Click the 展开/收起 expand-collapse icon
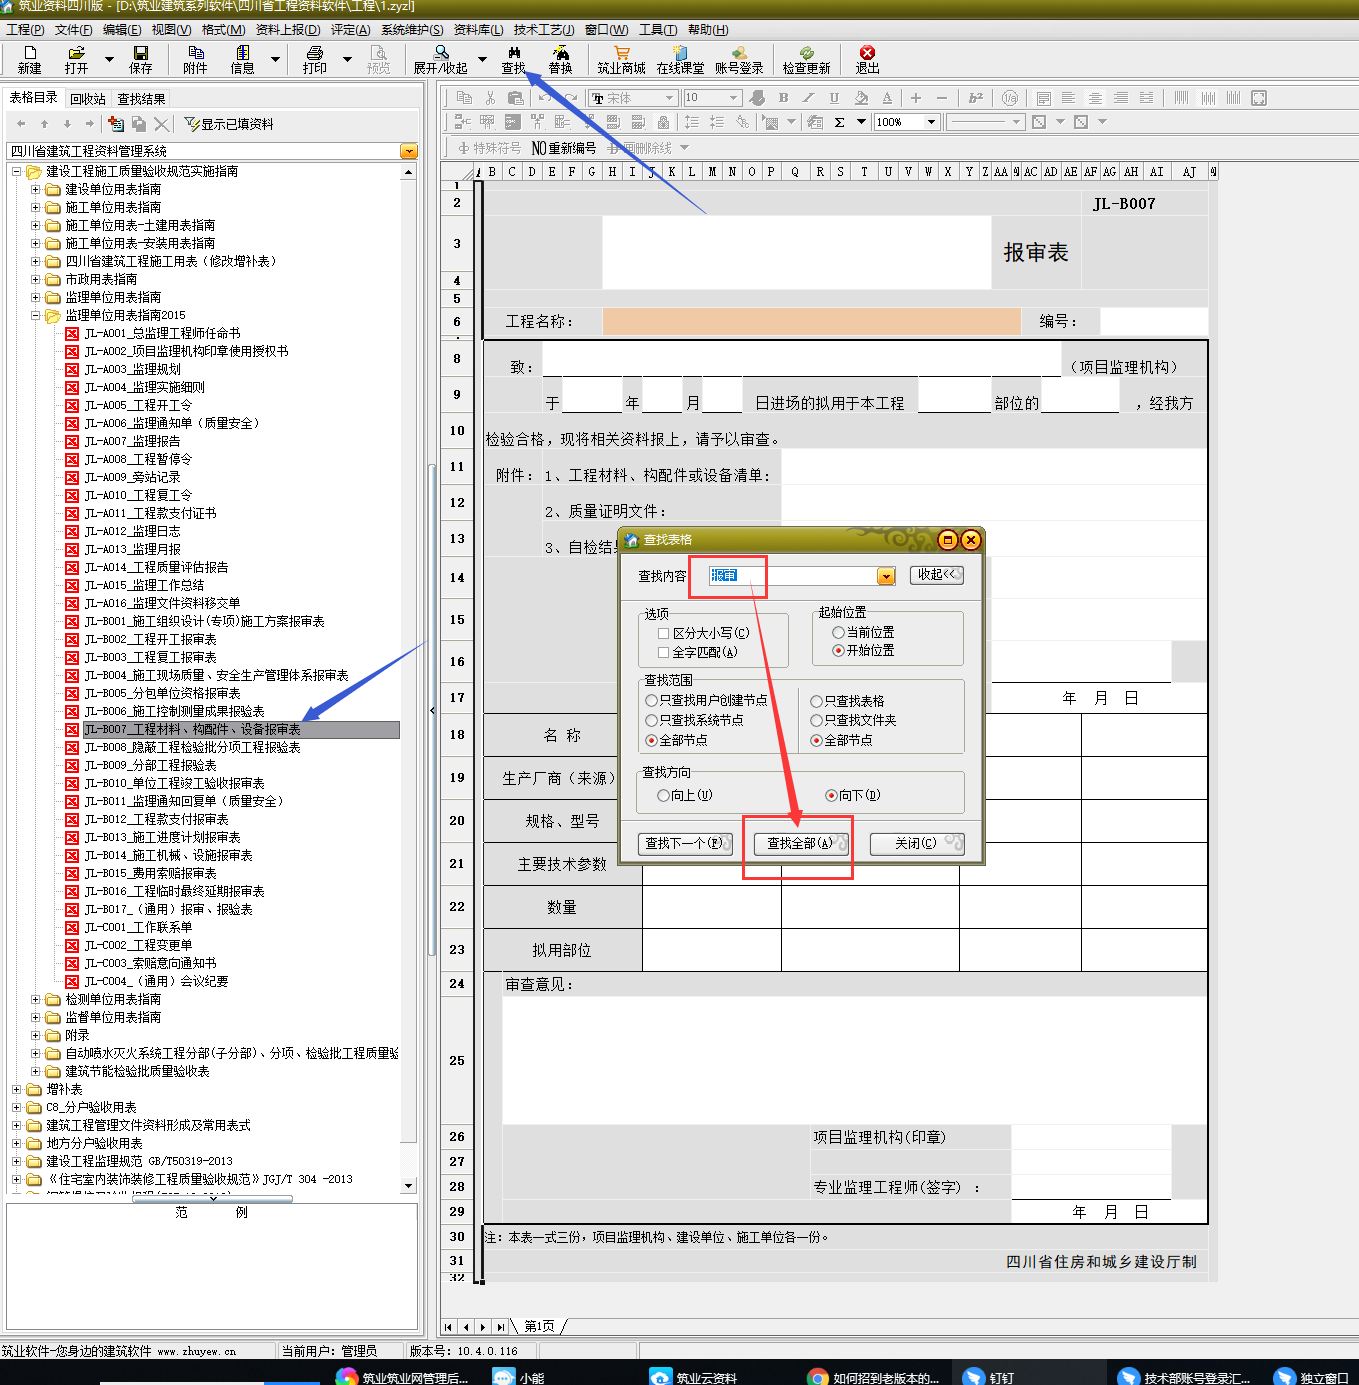1359x1385 pixels. [x=441, y=60]
